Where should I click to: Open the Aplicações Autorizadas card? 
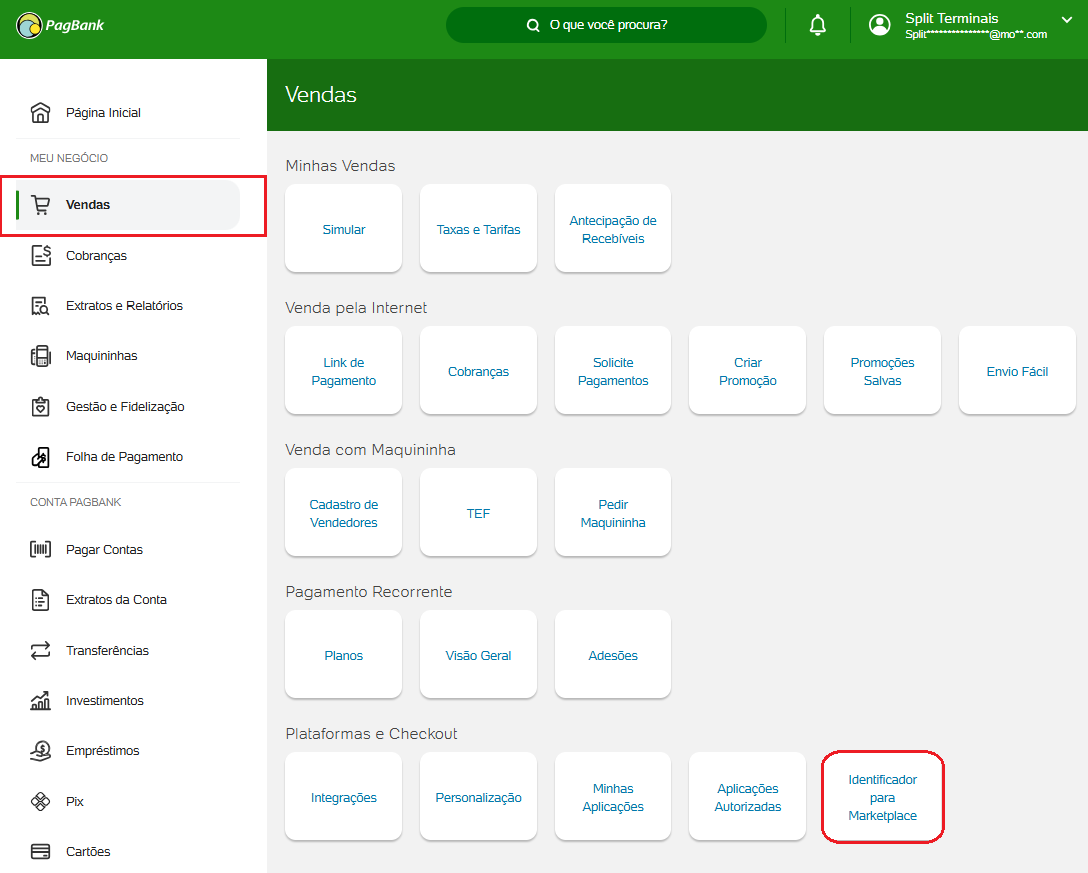[x=747, y=797]
